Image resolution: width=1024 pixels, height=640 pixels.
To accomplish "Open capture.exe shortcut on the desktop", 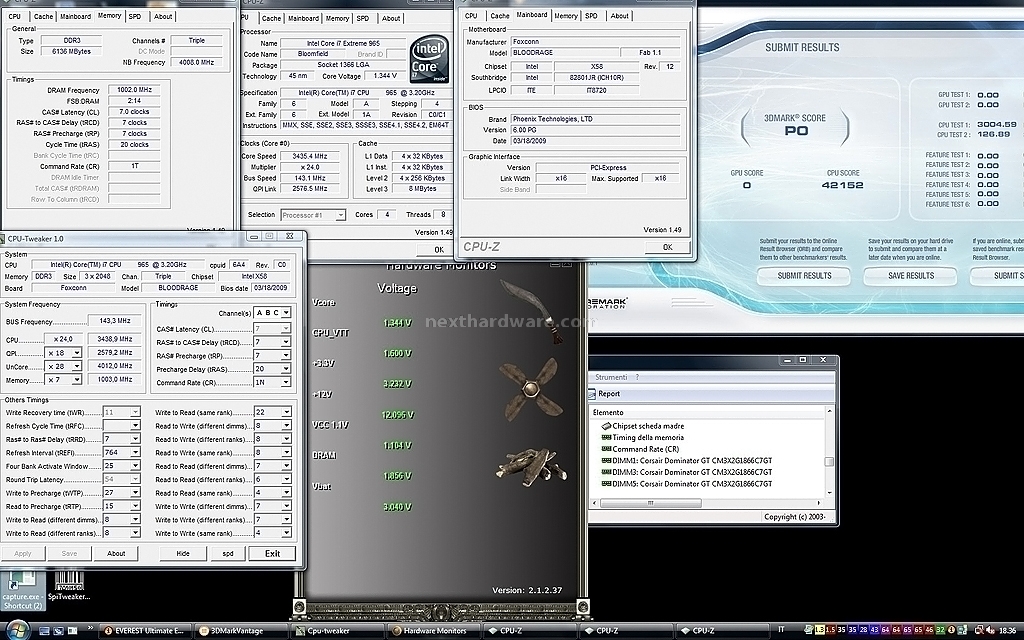I will click(23, 590).
